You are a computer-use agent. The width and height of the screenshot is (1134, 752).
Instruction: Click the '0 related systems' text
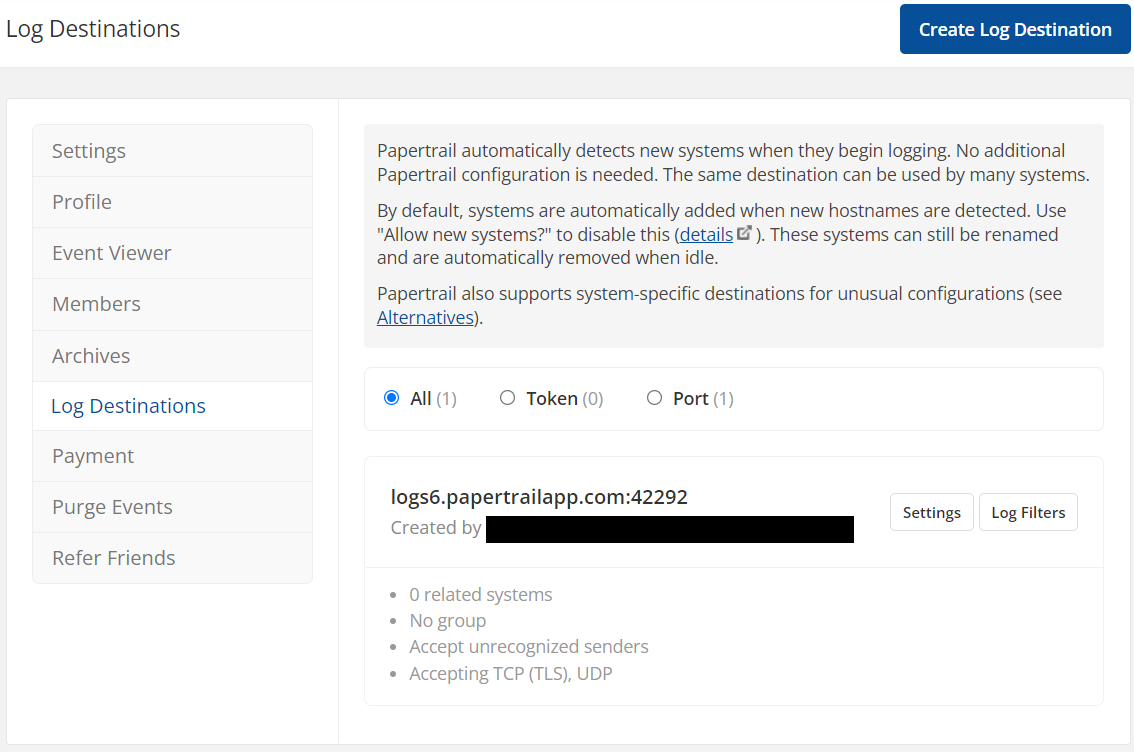tap(480, 594)
